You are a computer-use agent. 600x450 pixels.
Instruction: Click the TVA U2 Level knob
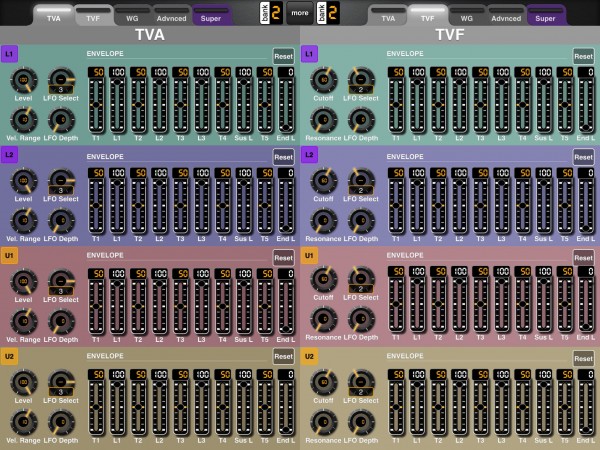click(x=23, y=382)
